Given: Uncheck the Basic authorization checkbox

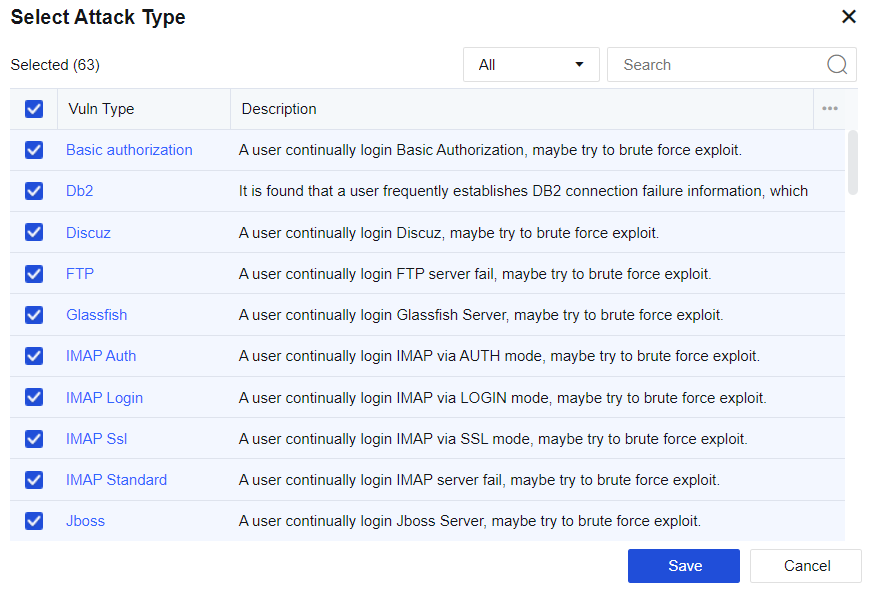Looking at the screenshot, I should pos(34,150).
